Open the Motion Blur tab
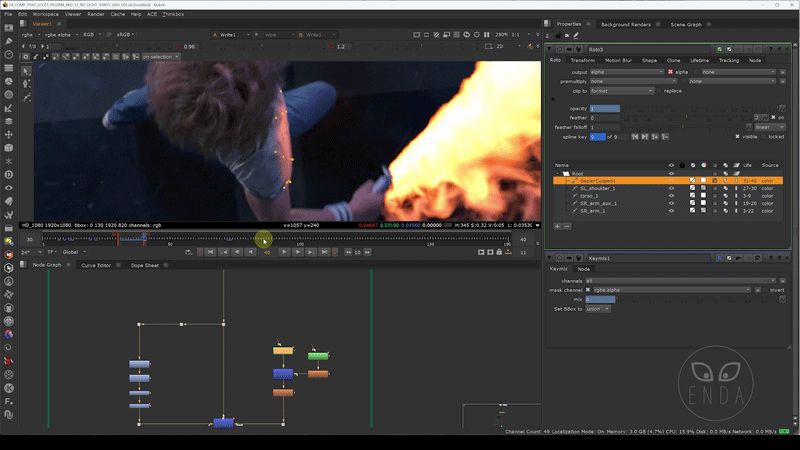The image size is (800, 450). pyautogui.click(x=618, y=60)
